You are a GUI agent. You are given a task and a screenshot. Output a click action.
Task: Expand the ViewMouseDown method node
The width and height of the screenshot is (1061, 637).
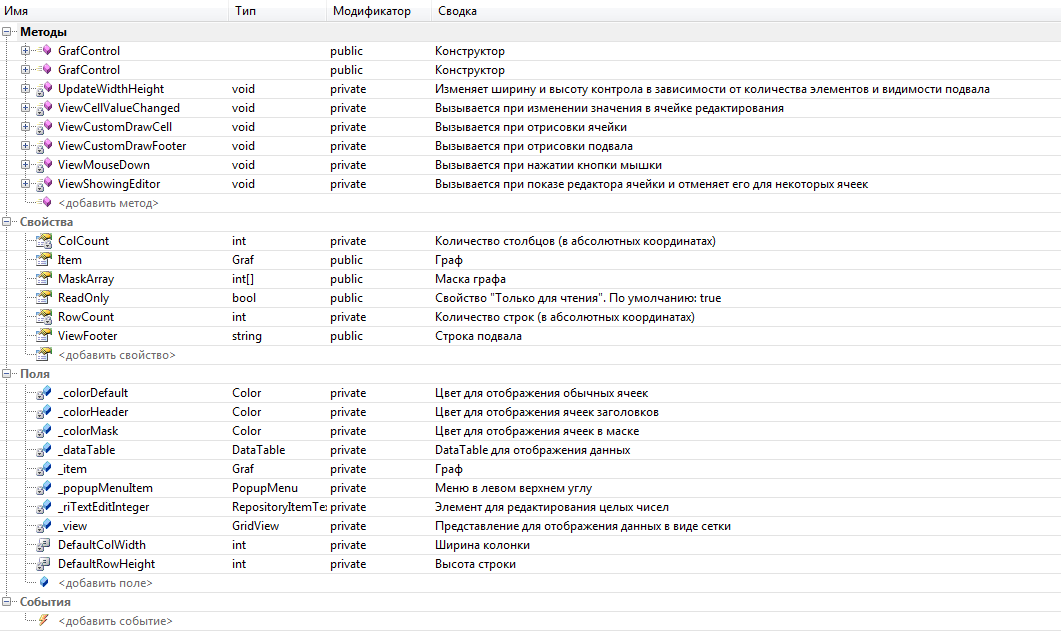[x=26, y=164]
